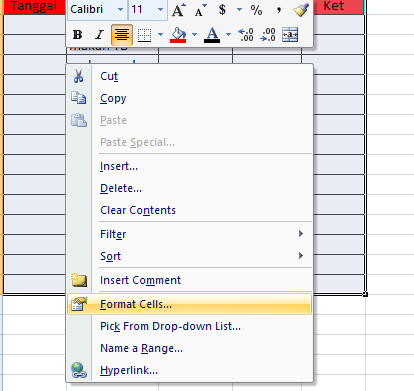Apply the red Fill Color bucket
The height and width of the screenshot is (391, 414).
coord(178,35)
